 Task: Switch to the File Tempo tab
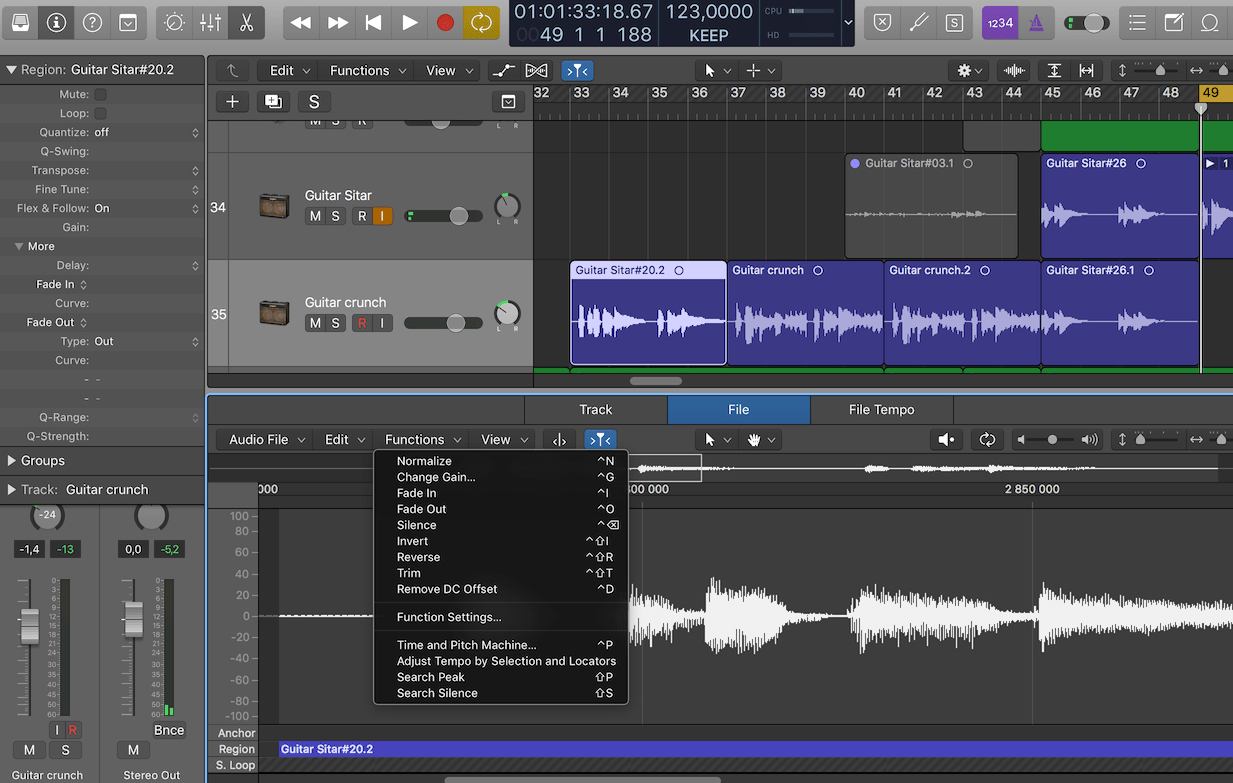pyautogui.click(x=882, y=409)
